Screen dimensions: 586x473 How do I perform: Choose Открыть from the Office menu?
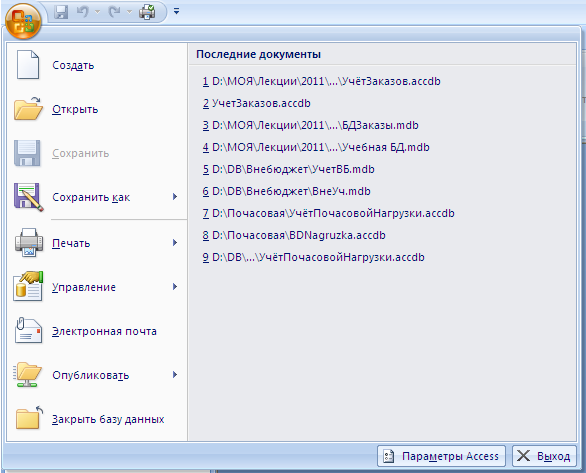click(97, 109)
